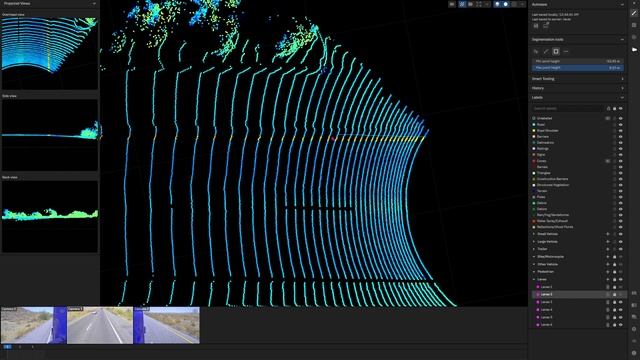Click first icon in top viewport toolbar

pyautogui.click(x=452, y=4)
